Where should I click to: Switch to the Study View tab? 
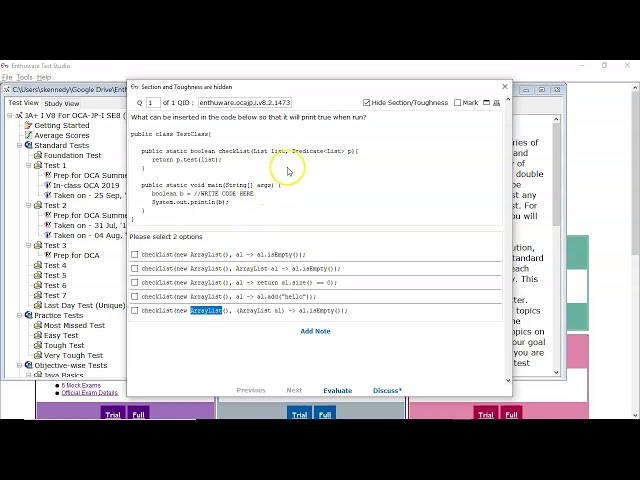[62, 104]
